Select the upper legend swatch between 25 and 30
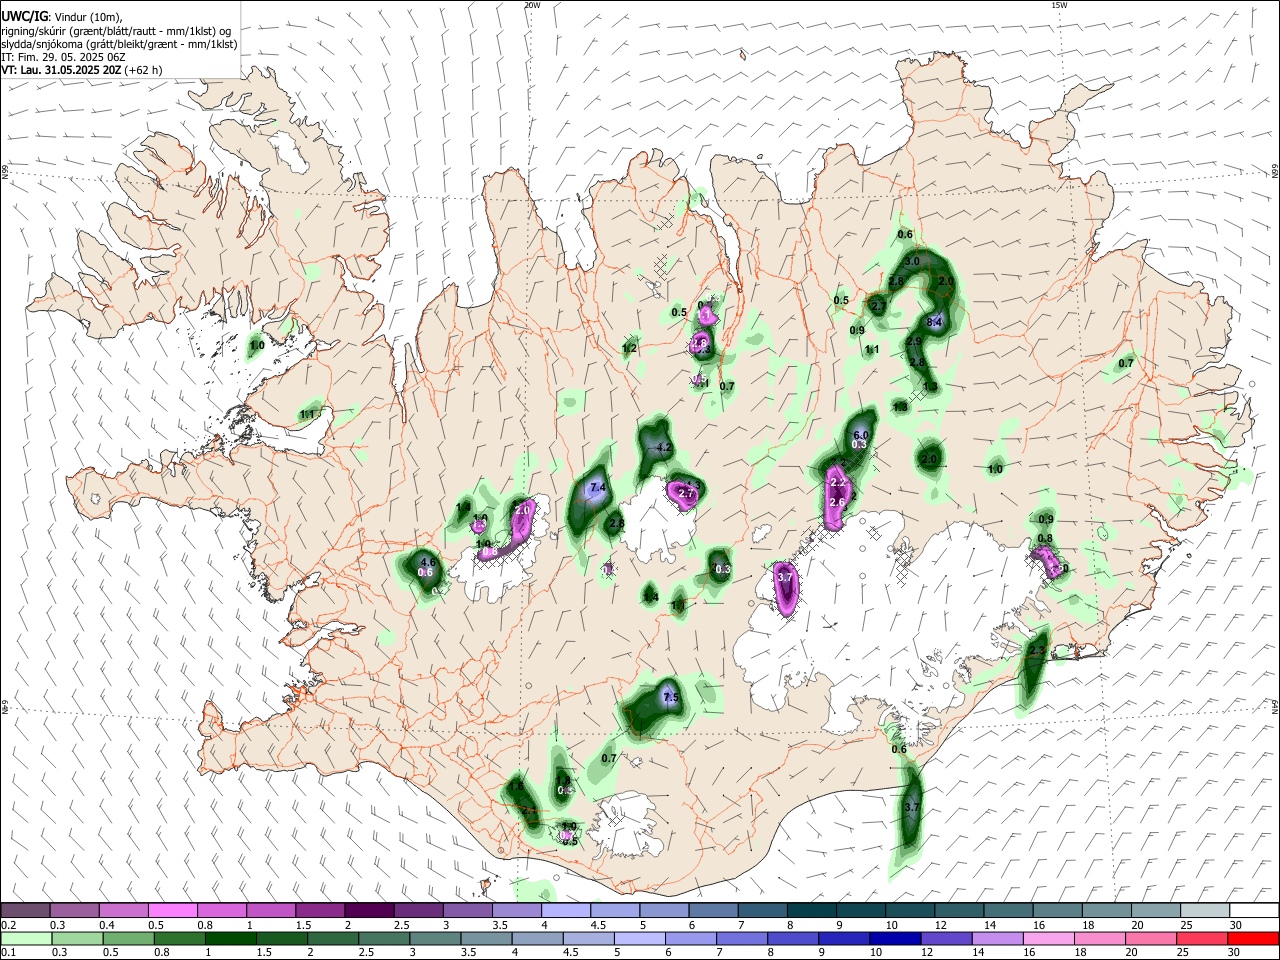 tap(1206, 911)
